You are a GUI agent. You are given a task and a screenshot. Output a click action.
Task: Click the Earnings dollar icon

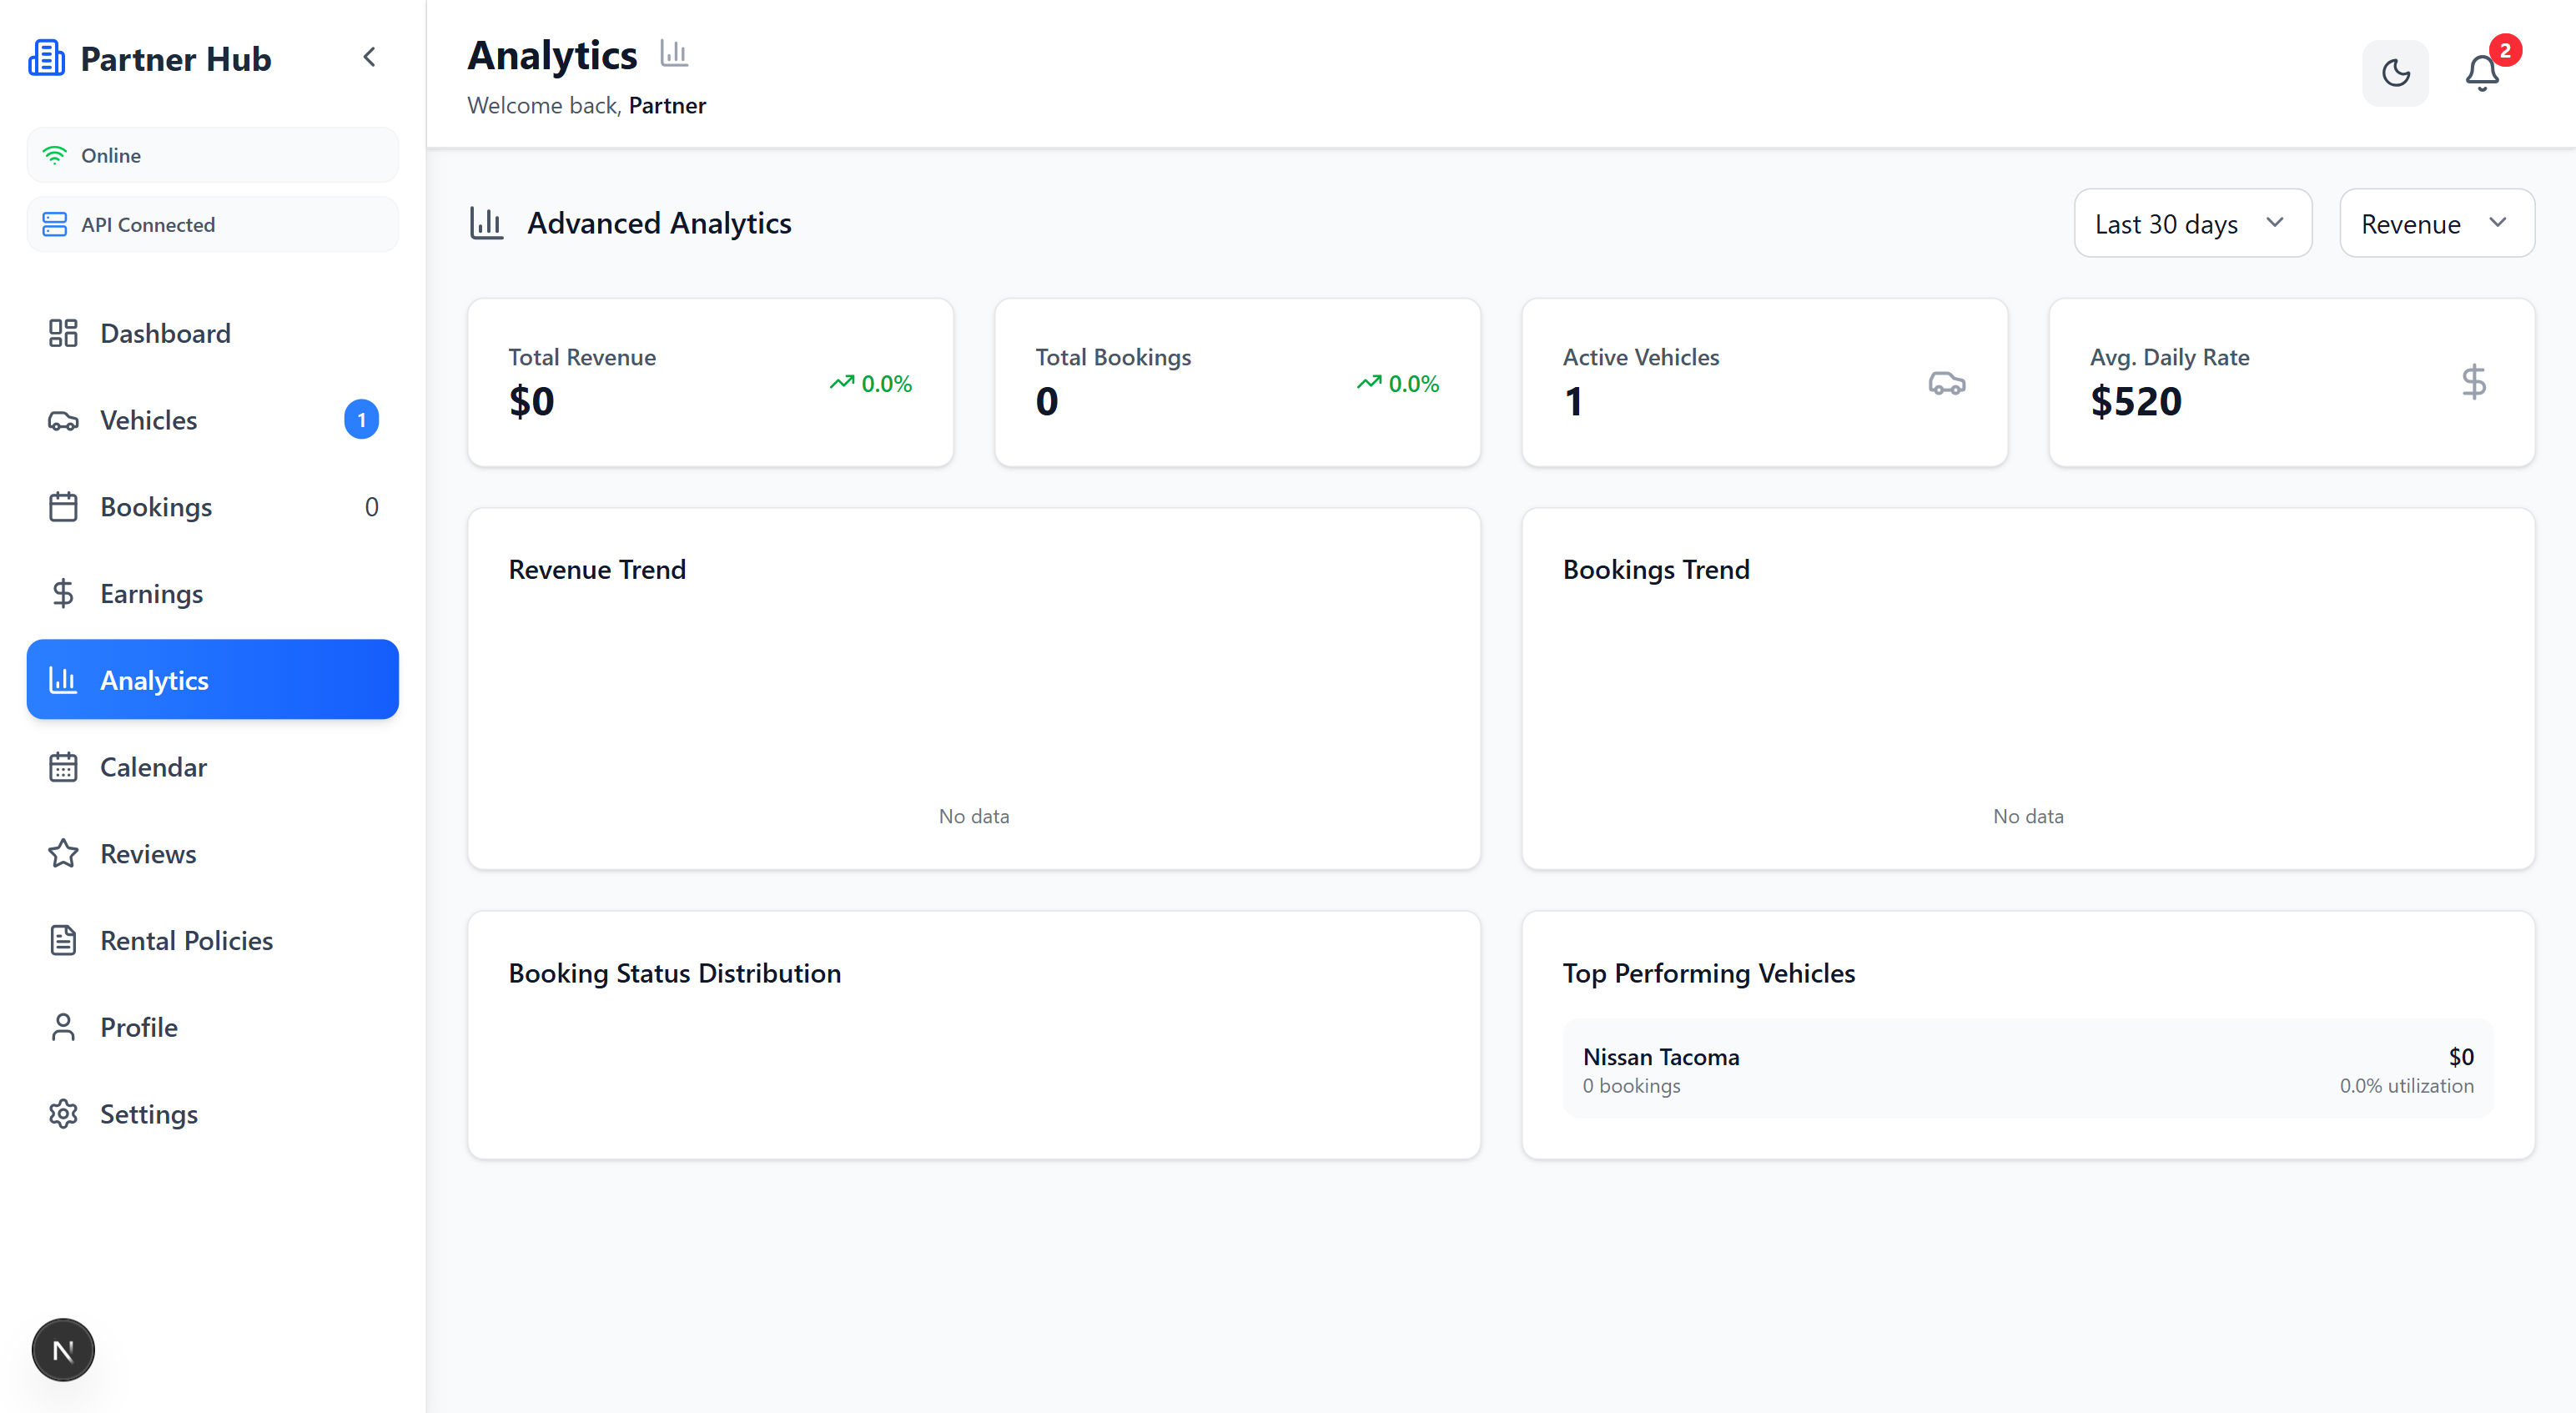tap(63, 593)
